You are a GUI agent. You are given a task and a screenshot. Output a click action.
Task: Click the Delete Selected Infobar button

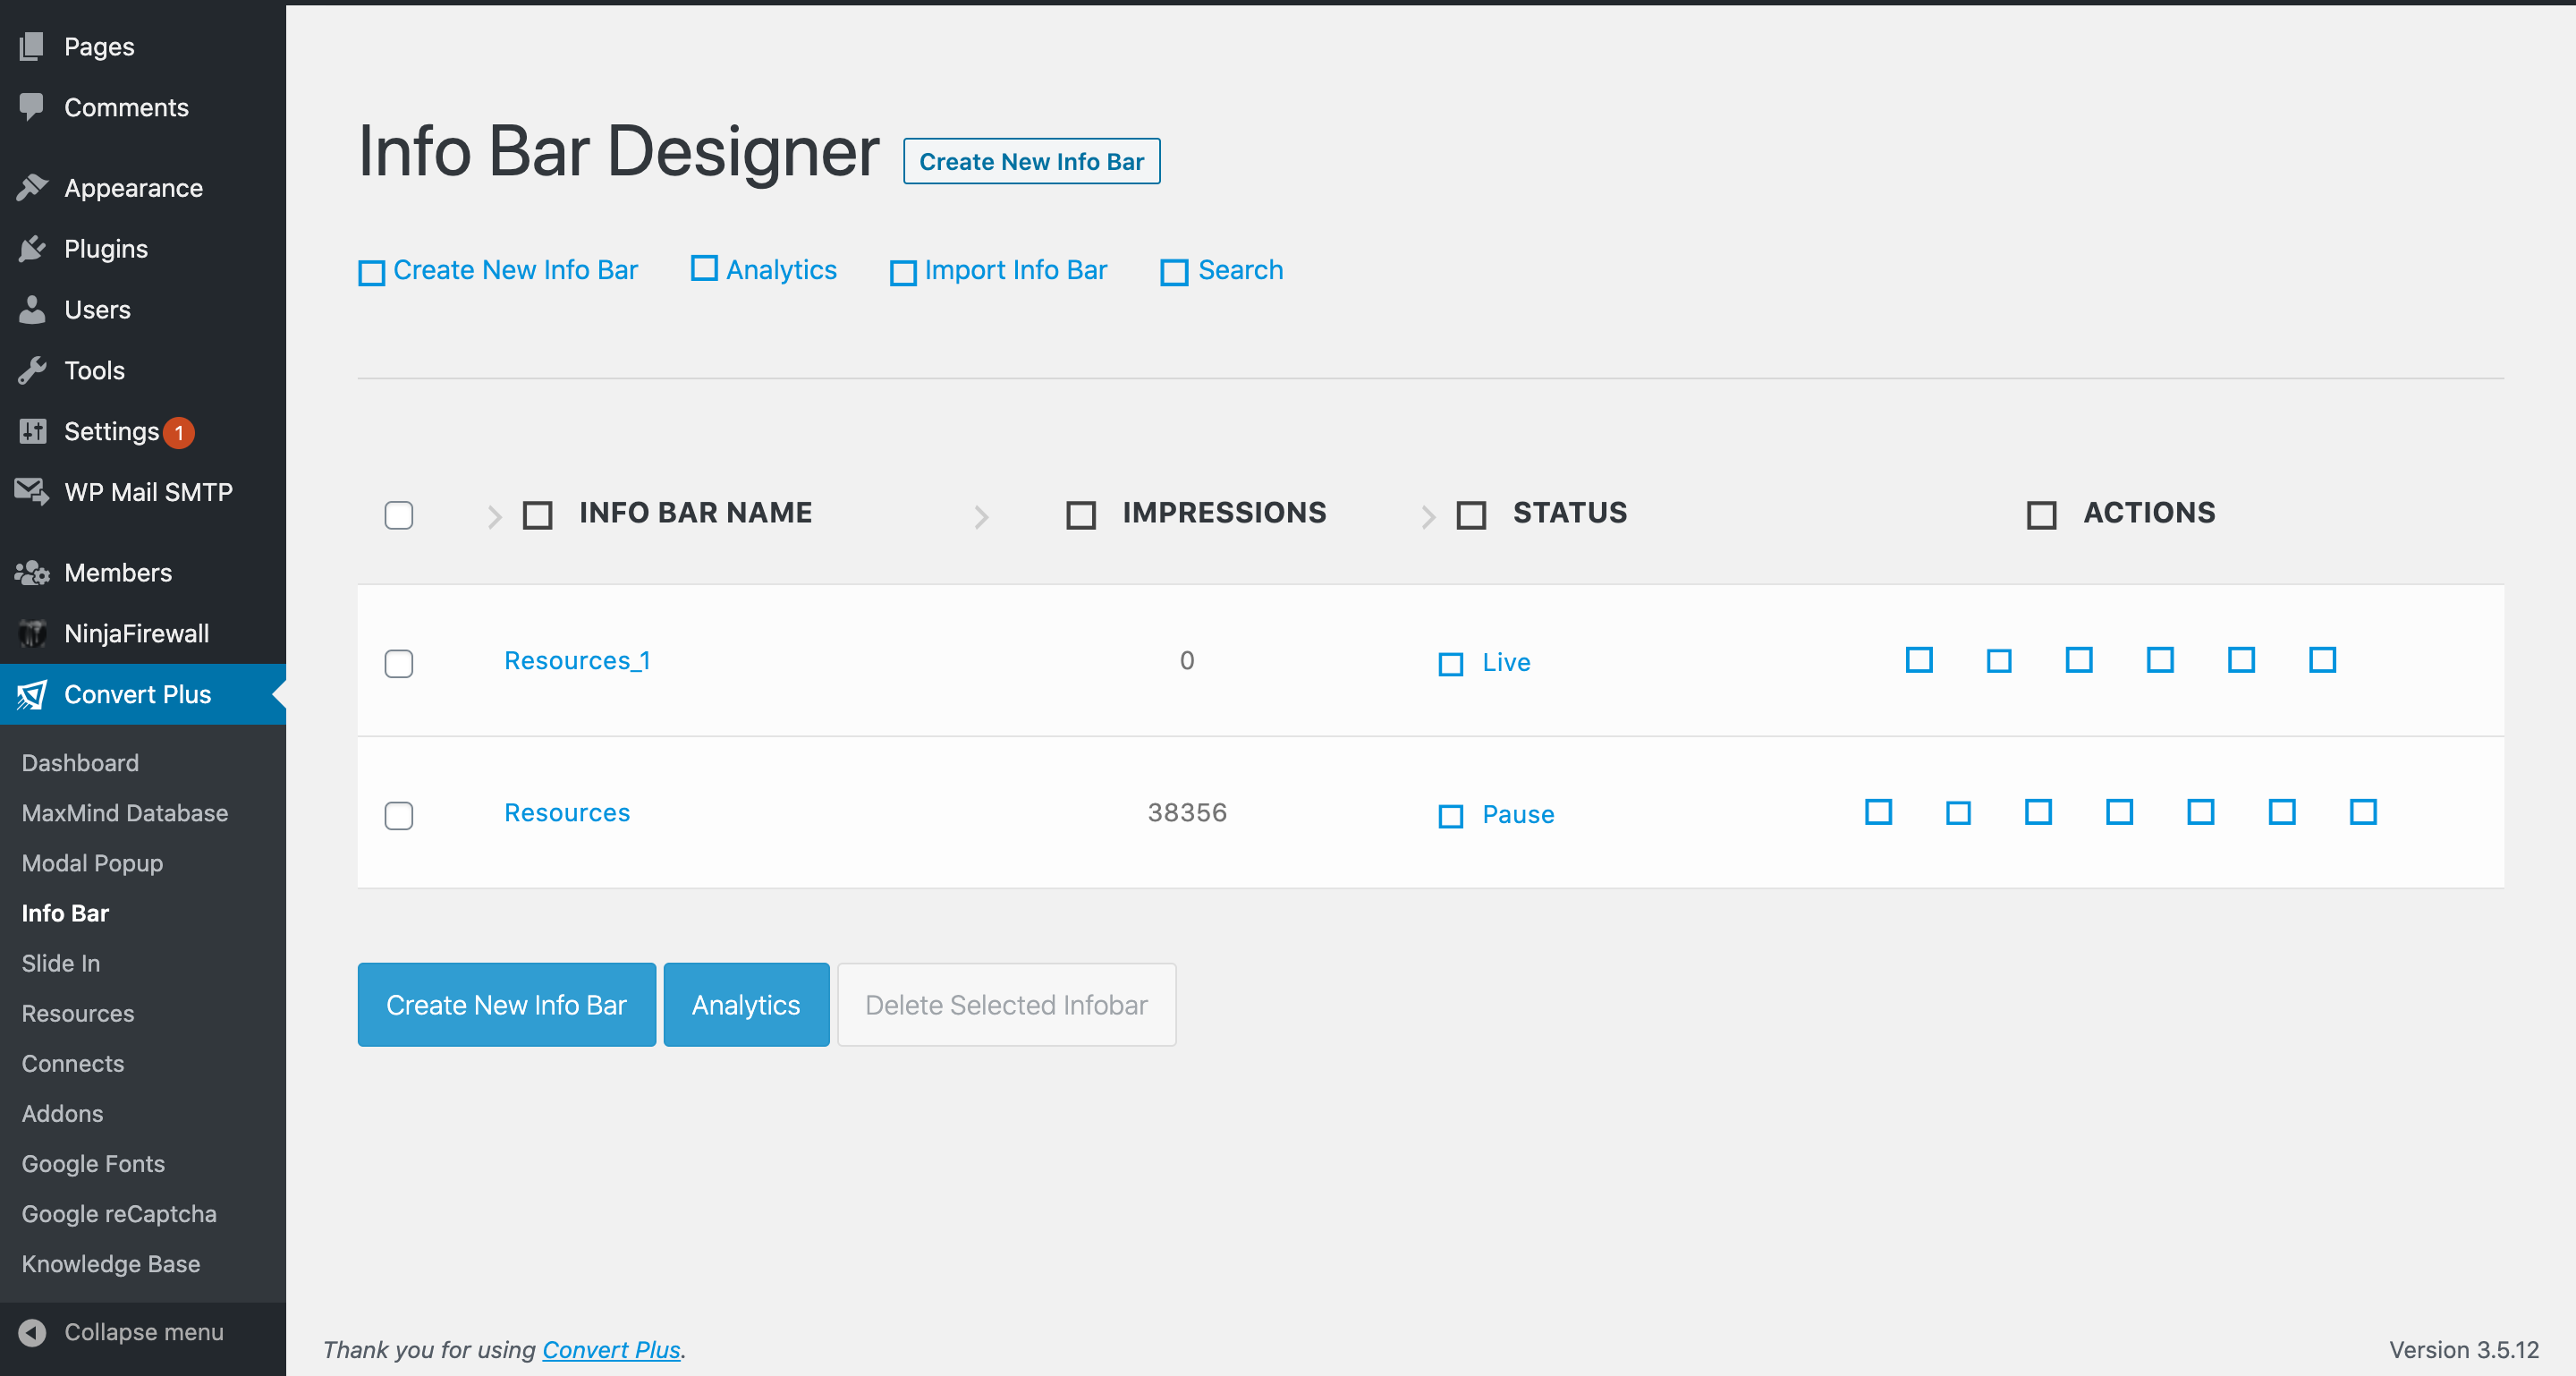1006,1005
